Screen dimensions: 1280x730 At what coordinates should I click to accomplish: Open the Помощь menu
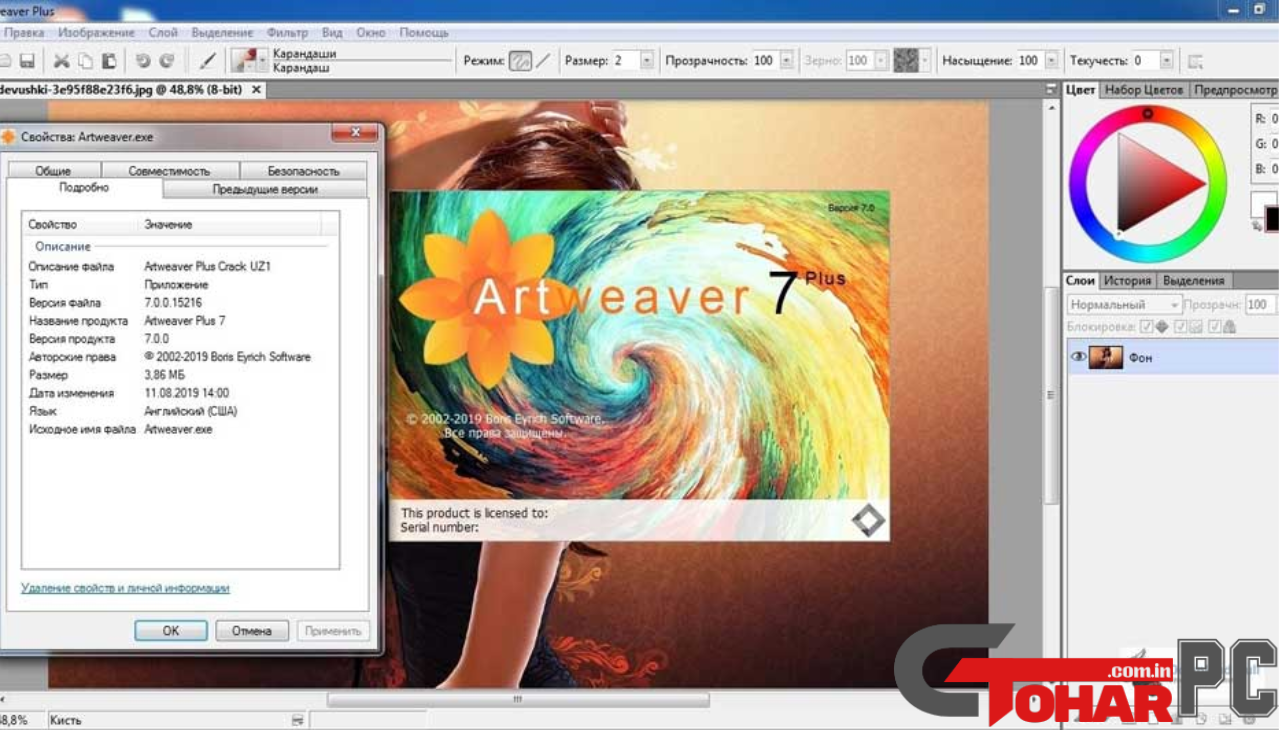click(424, 33)
